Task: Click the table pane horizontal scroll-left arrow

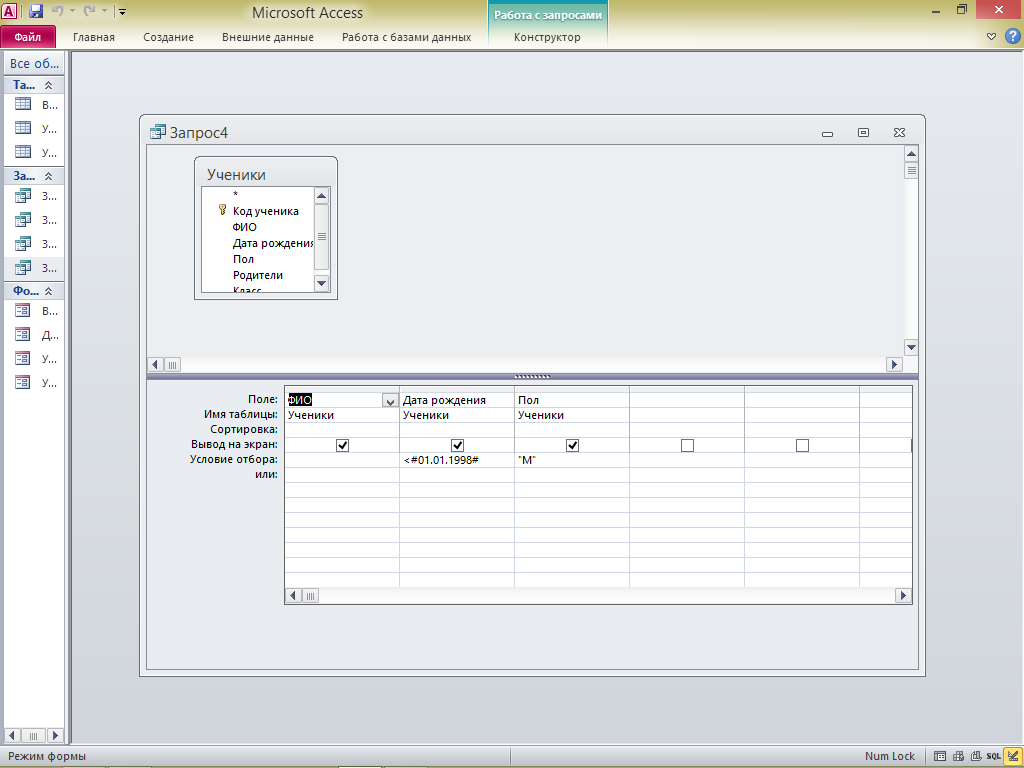Action: point(155,364)
